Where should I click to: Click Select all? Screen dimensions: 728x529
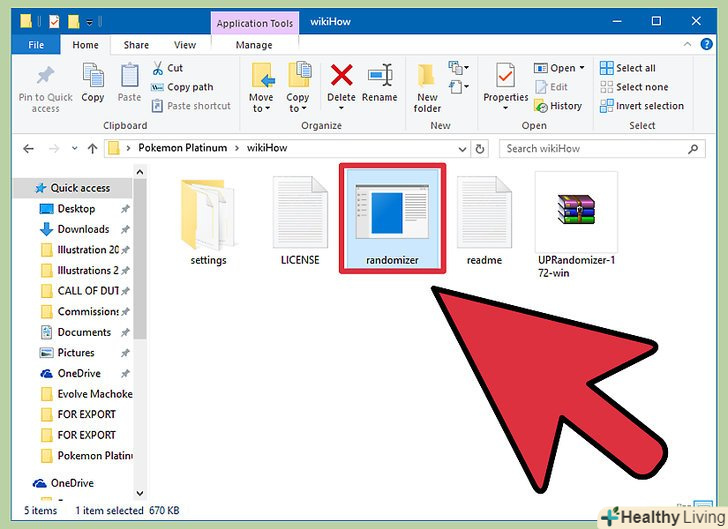(628, 68)
